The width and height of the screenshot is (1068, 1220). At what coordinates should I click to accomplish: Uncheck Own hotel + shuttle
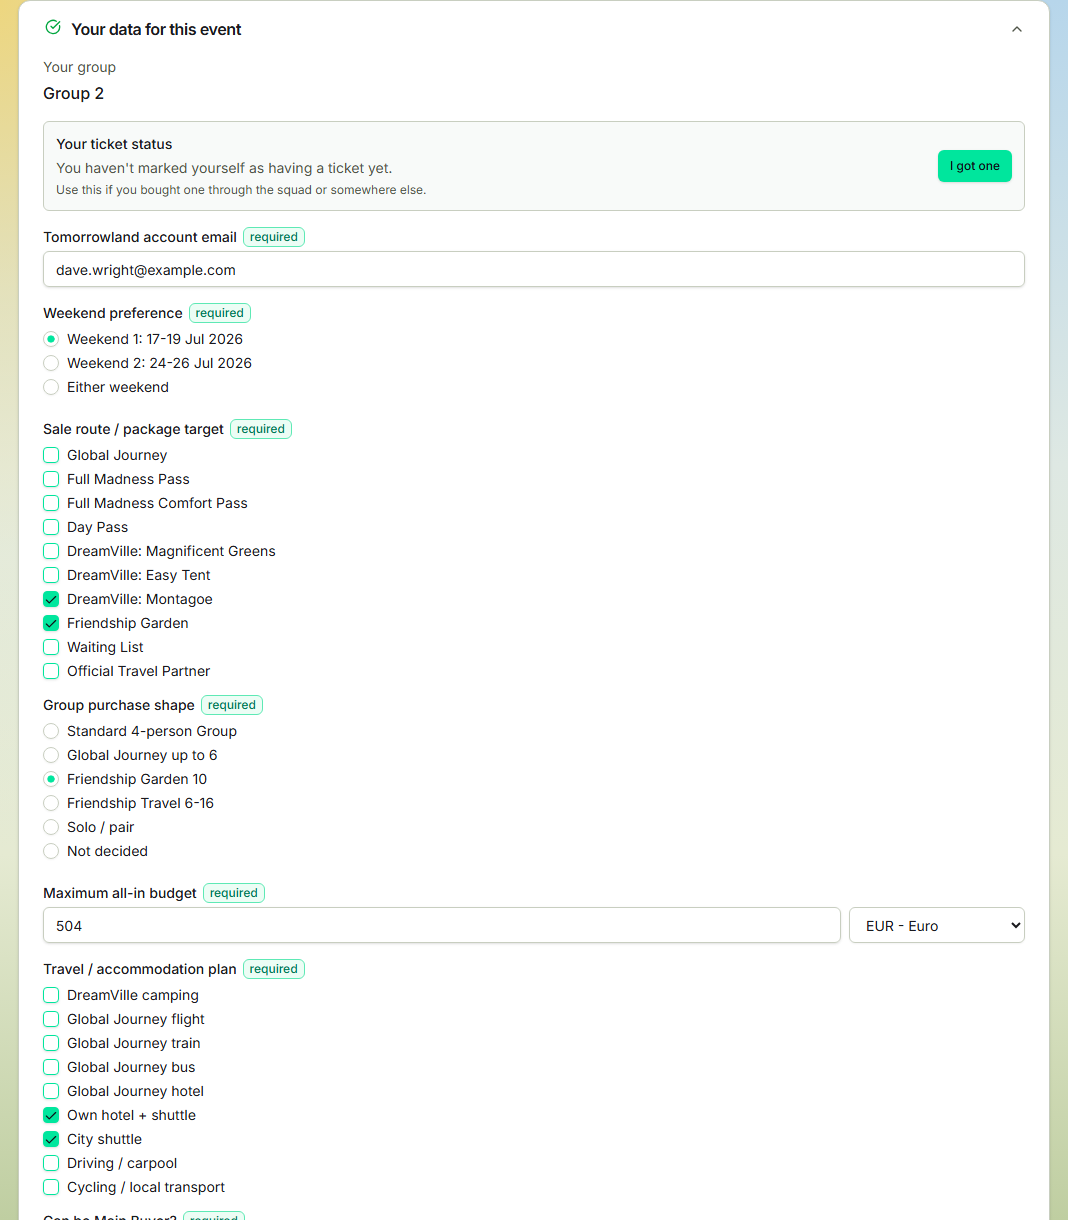pos(51,1115)
